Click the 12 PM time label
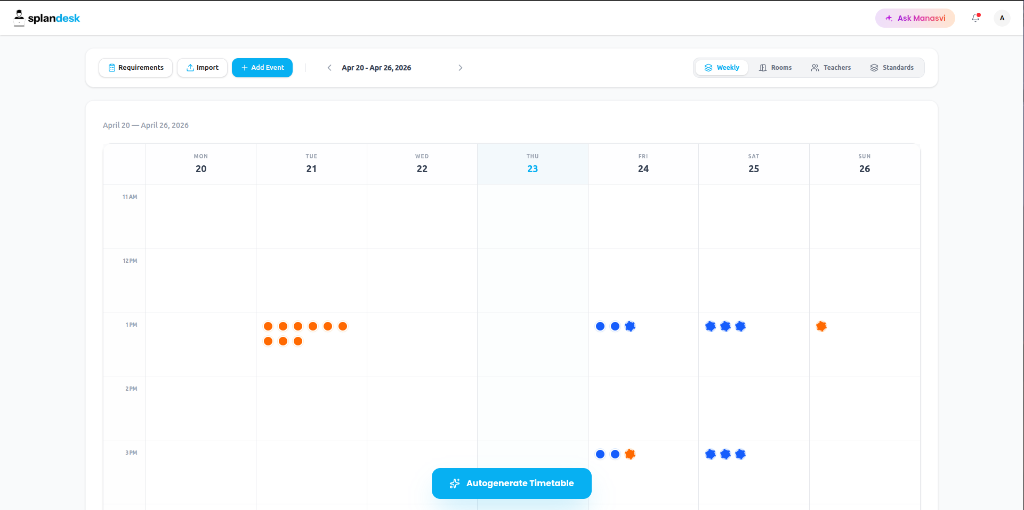 (x=129, y=261)
